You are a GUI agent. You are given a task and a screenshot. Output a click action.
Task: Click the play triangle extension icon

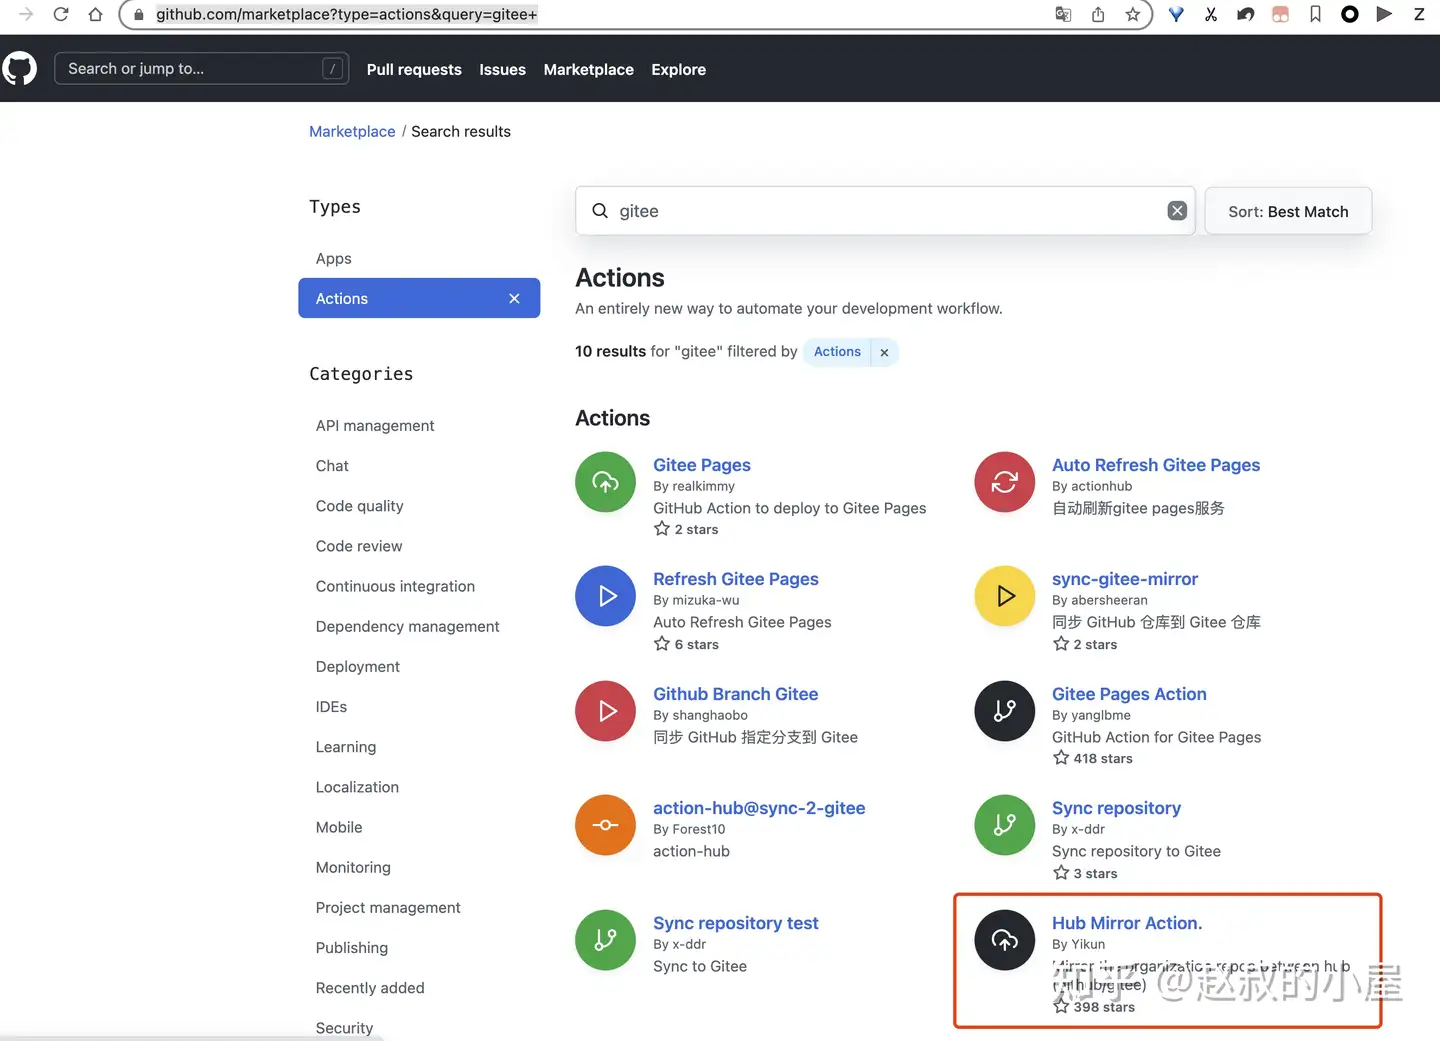pos(1384,14)
